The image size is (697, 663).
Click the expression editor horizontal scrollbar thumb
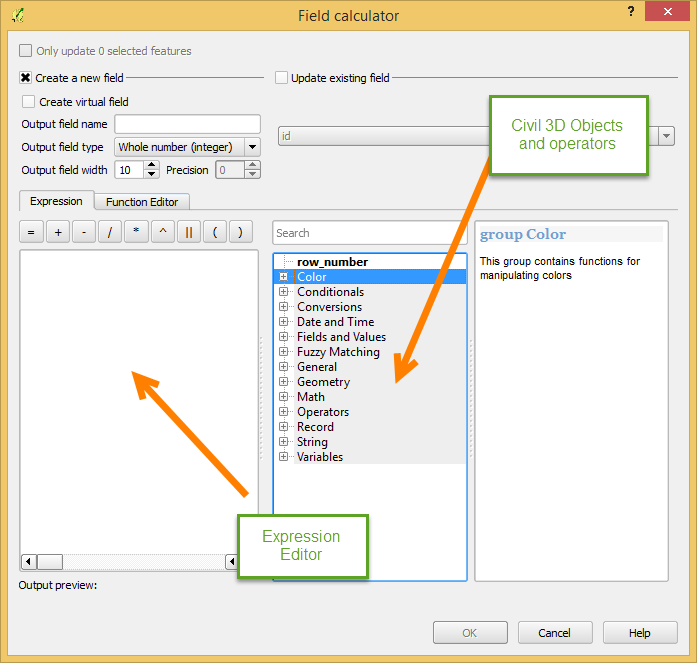pos(50,562)
